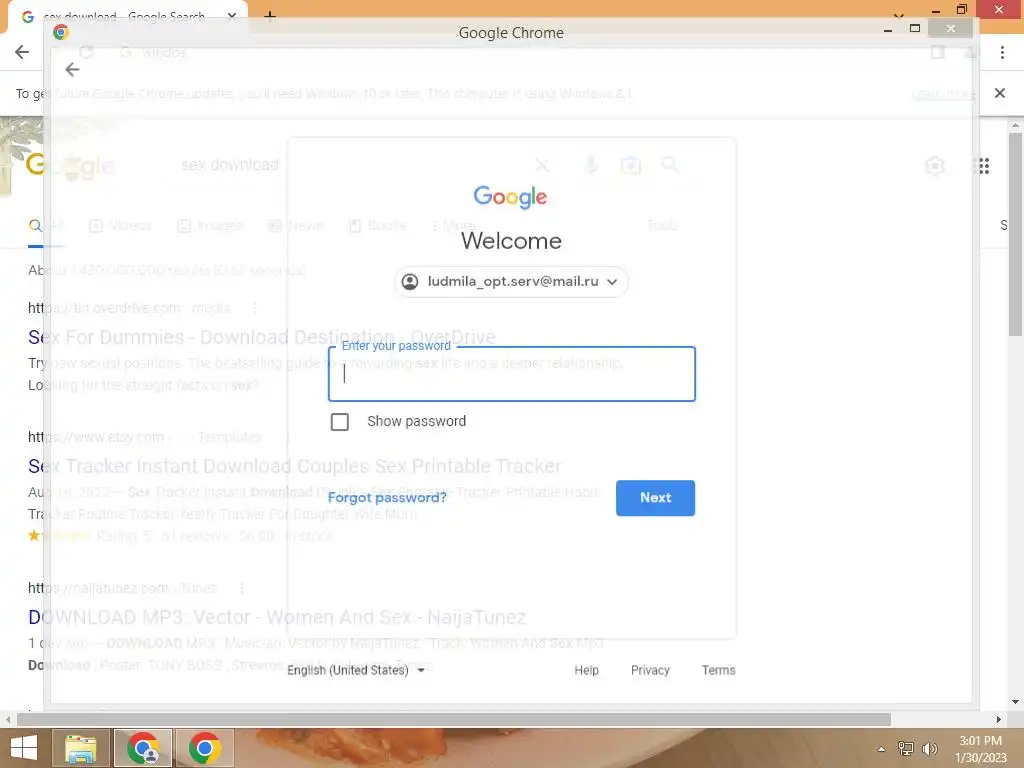Click the search magnifier icon in search box
Image resolution: width=1024 pixels, height=768 pixels.
click(x=670, y=165)
